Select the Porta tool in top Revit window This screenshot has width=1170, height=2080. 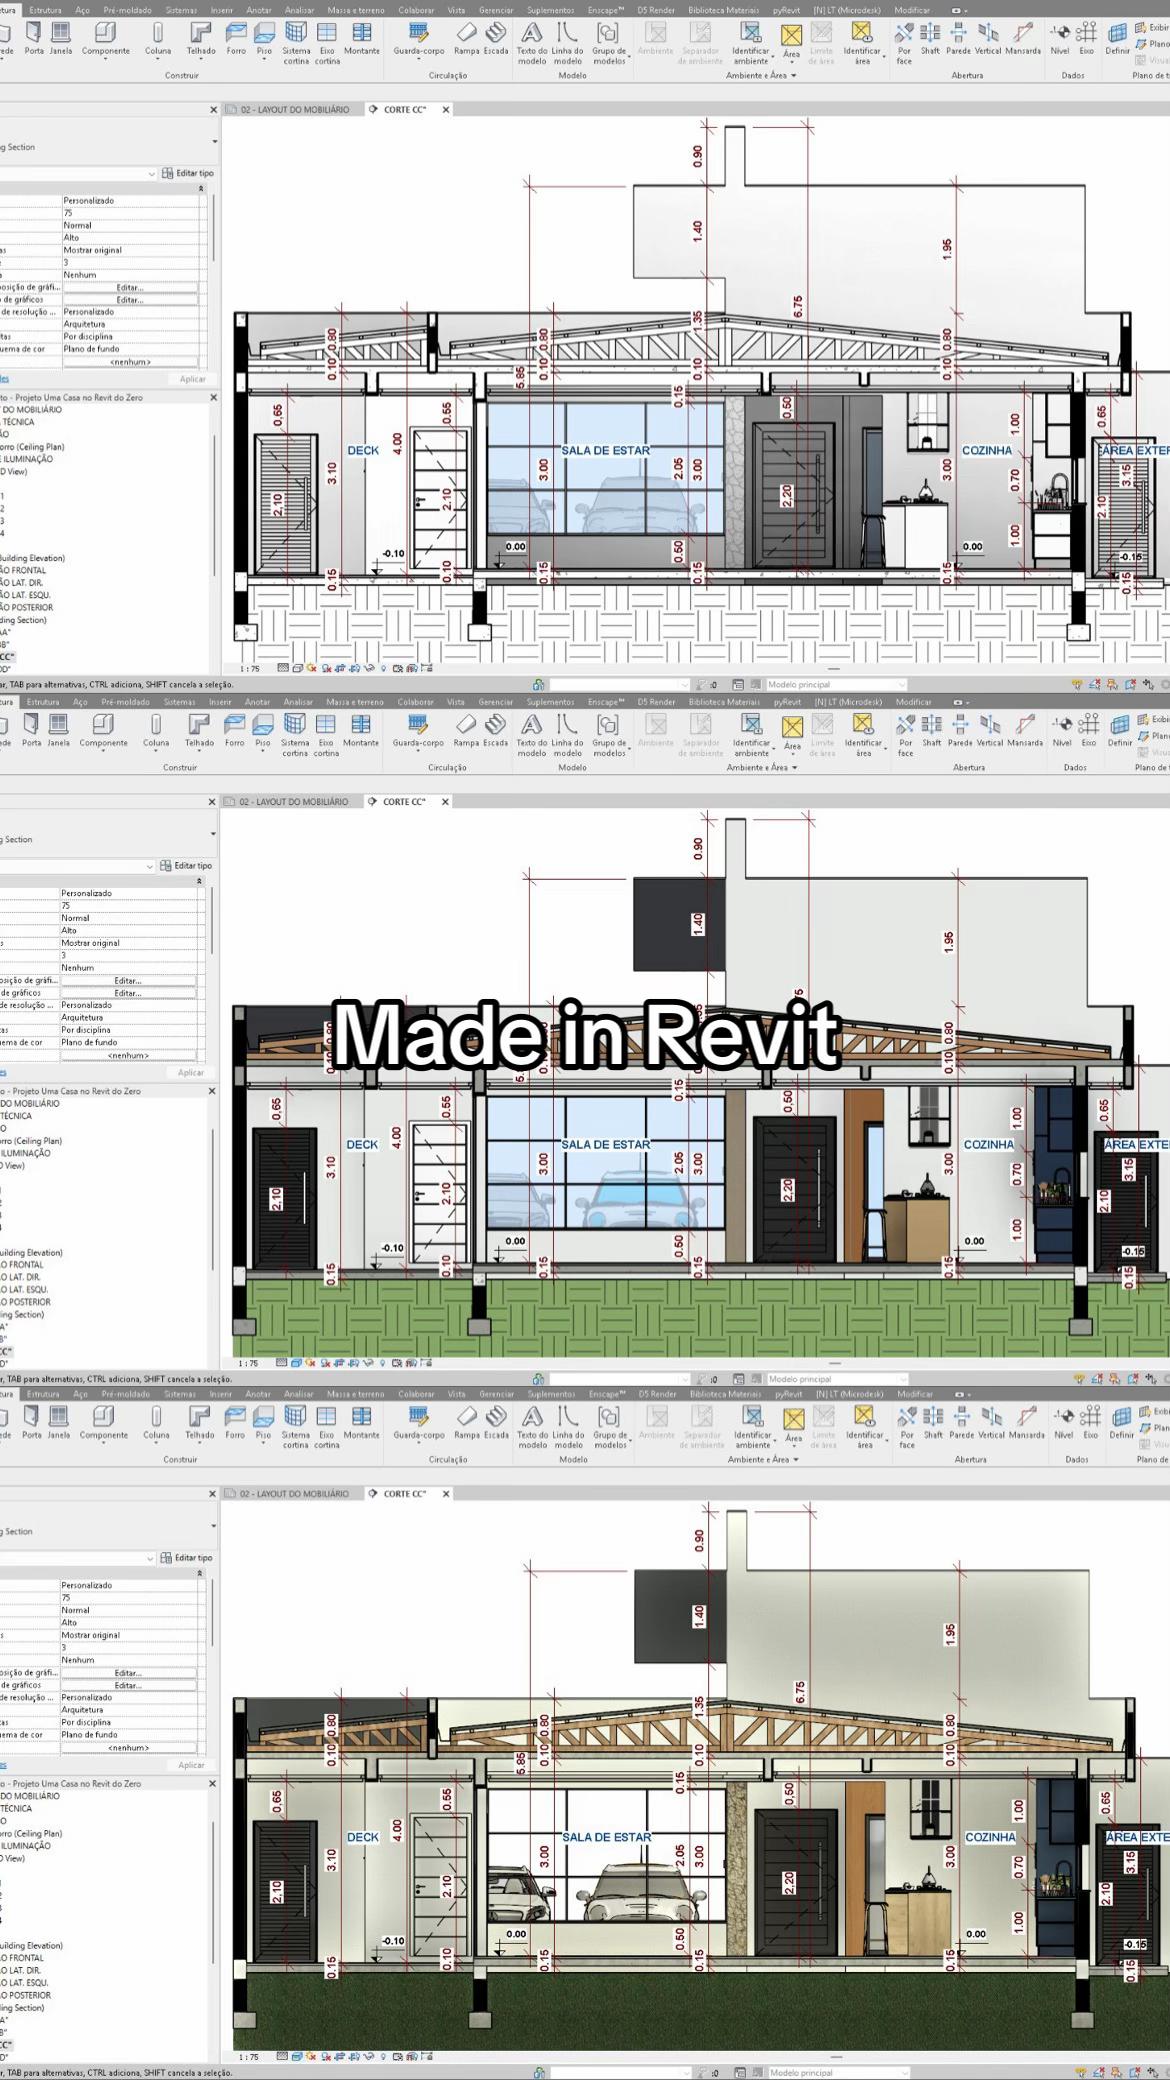point(34,39)
